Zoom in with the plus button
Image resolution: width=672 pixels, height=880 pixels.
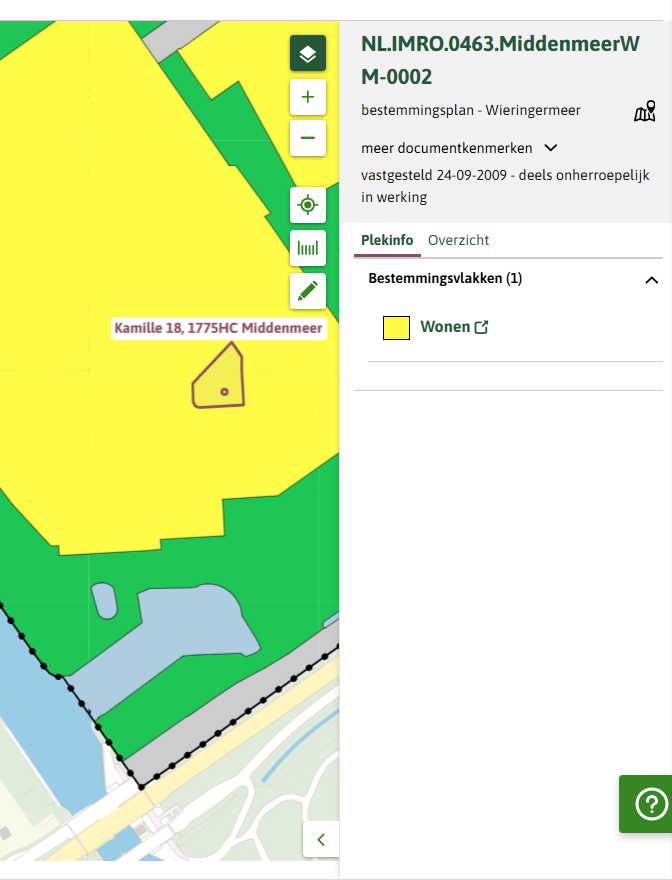coord(308,97)
